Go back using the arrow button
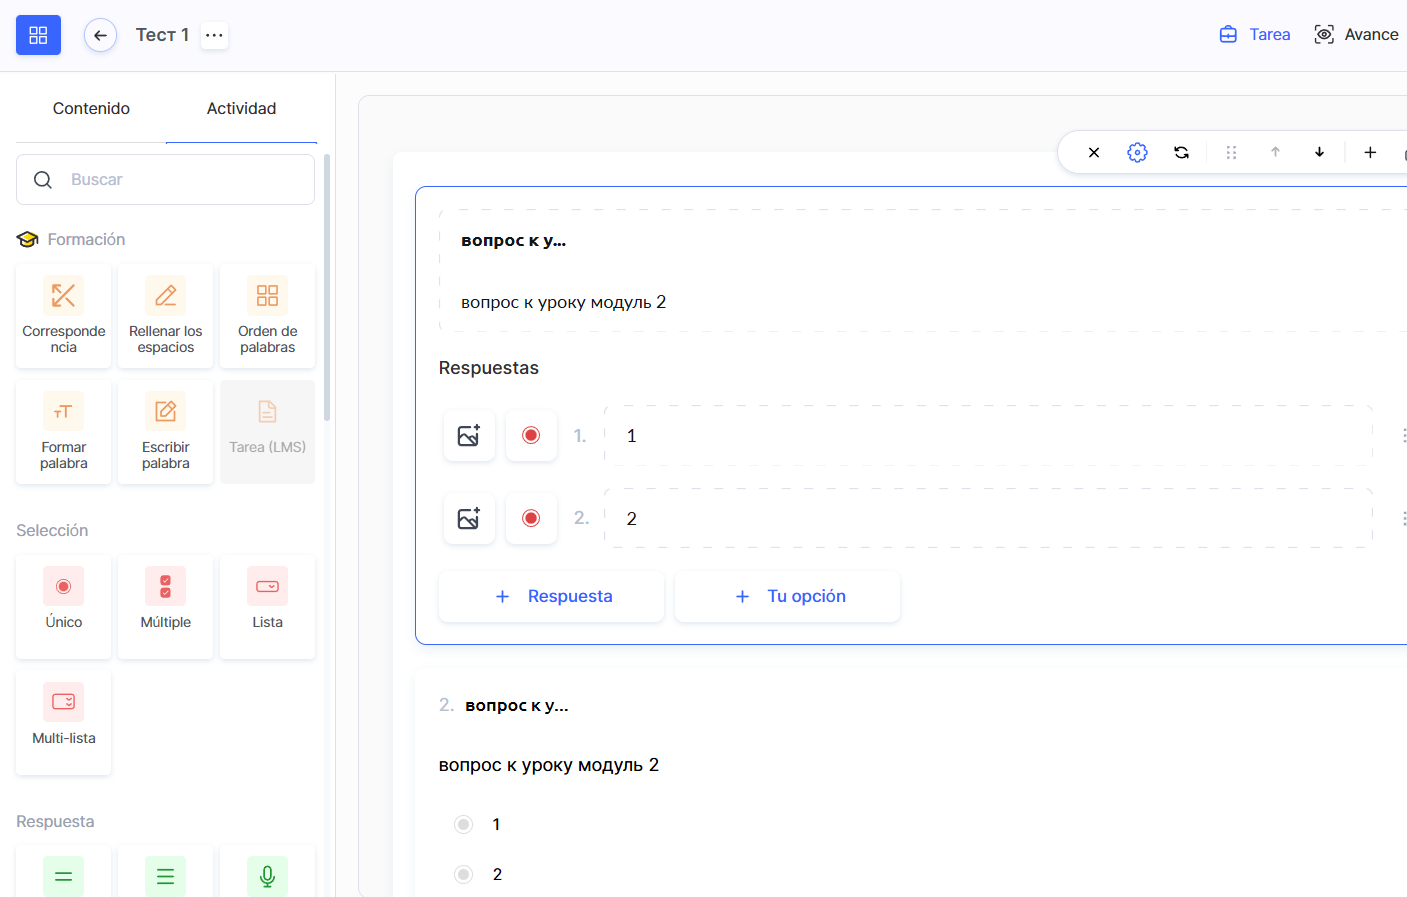This screenshot has height=897, width=1407. tap(100, 35)
